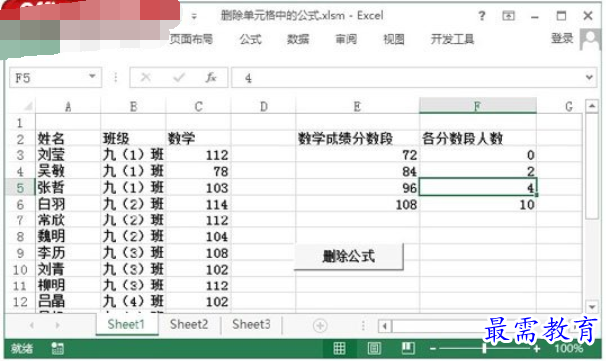Screen dimensions: 606x361
Task: Open the 数据 ribbon tab
Action: click(298, 39)
